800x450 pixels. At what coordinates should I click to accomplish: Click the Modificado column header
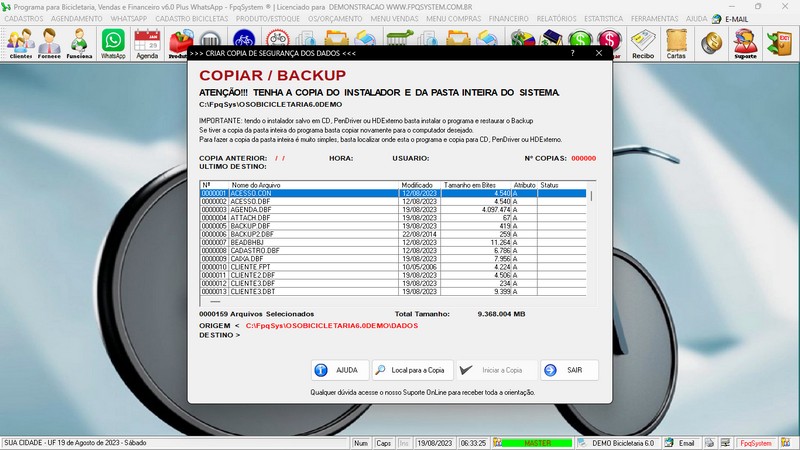click(418, 185)
